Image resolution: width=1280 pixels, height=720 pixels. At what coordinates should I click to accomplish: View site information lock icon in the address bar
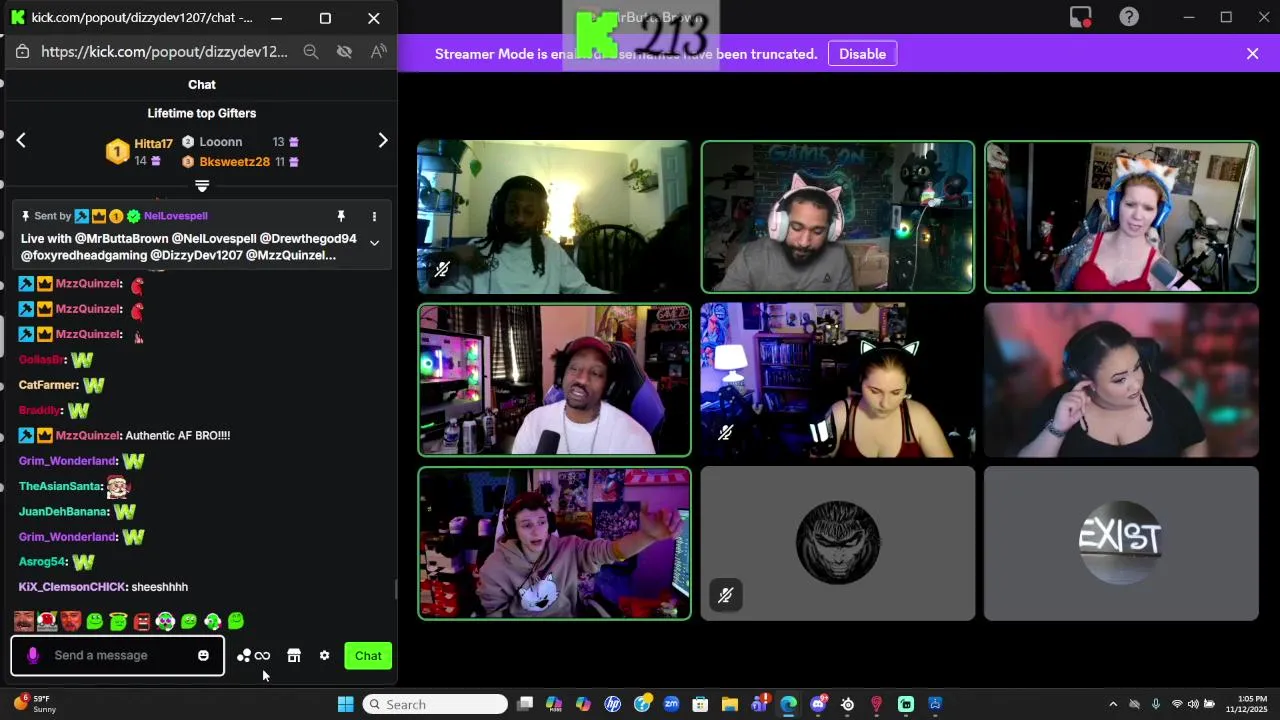coord(22,52)
